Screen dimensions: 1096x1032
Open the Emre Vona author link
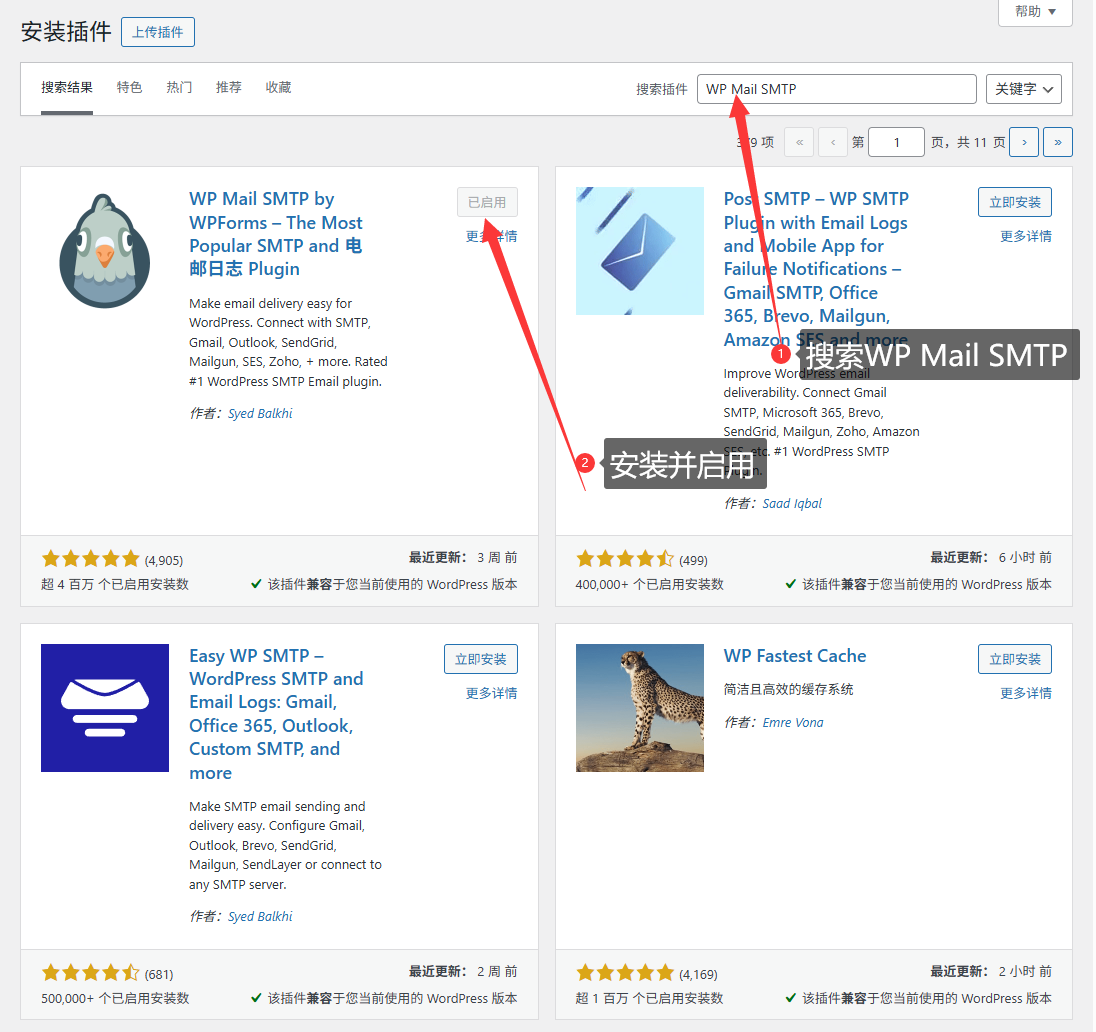(x=793, y=723)
